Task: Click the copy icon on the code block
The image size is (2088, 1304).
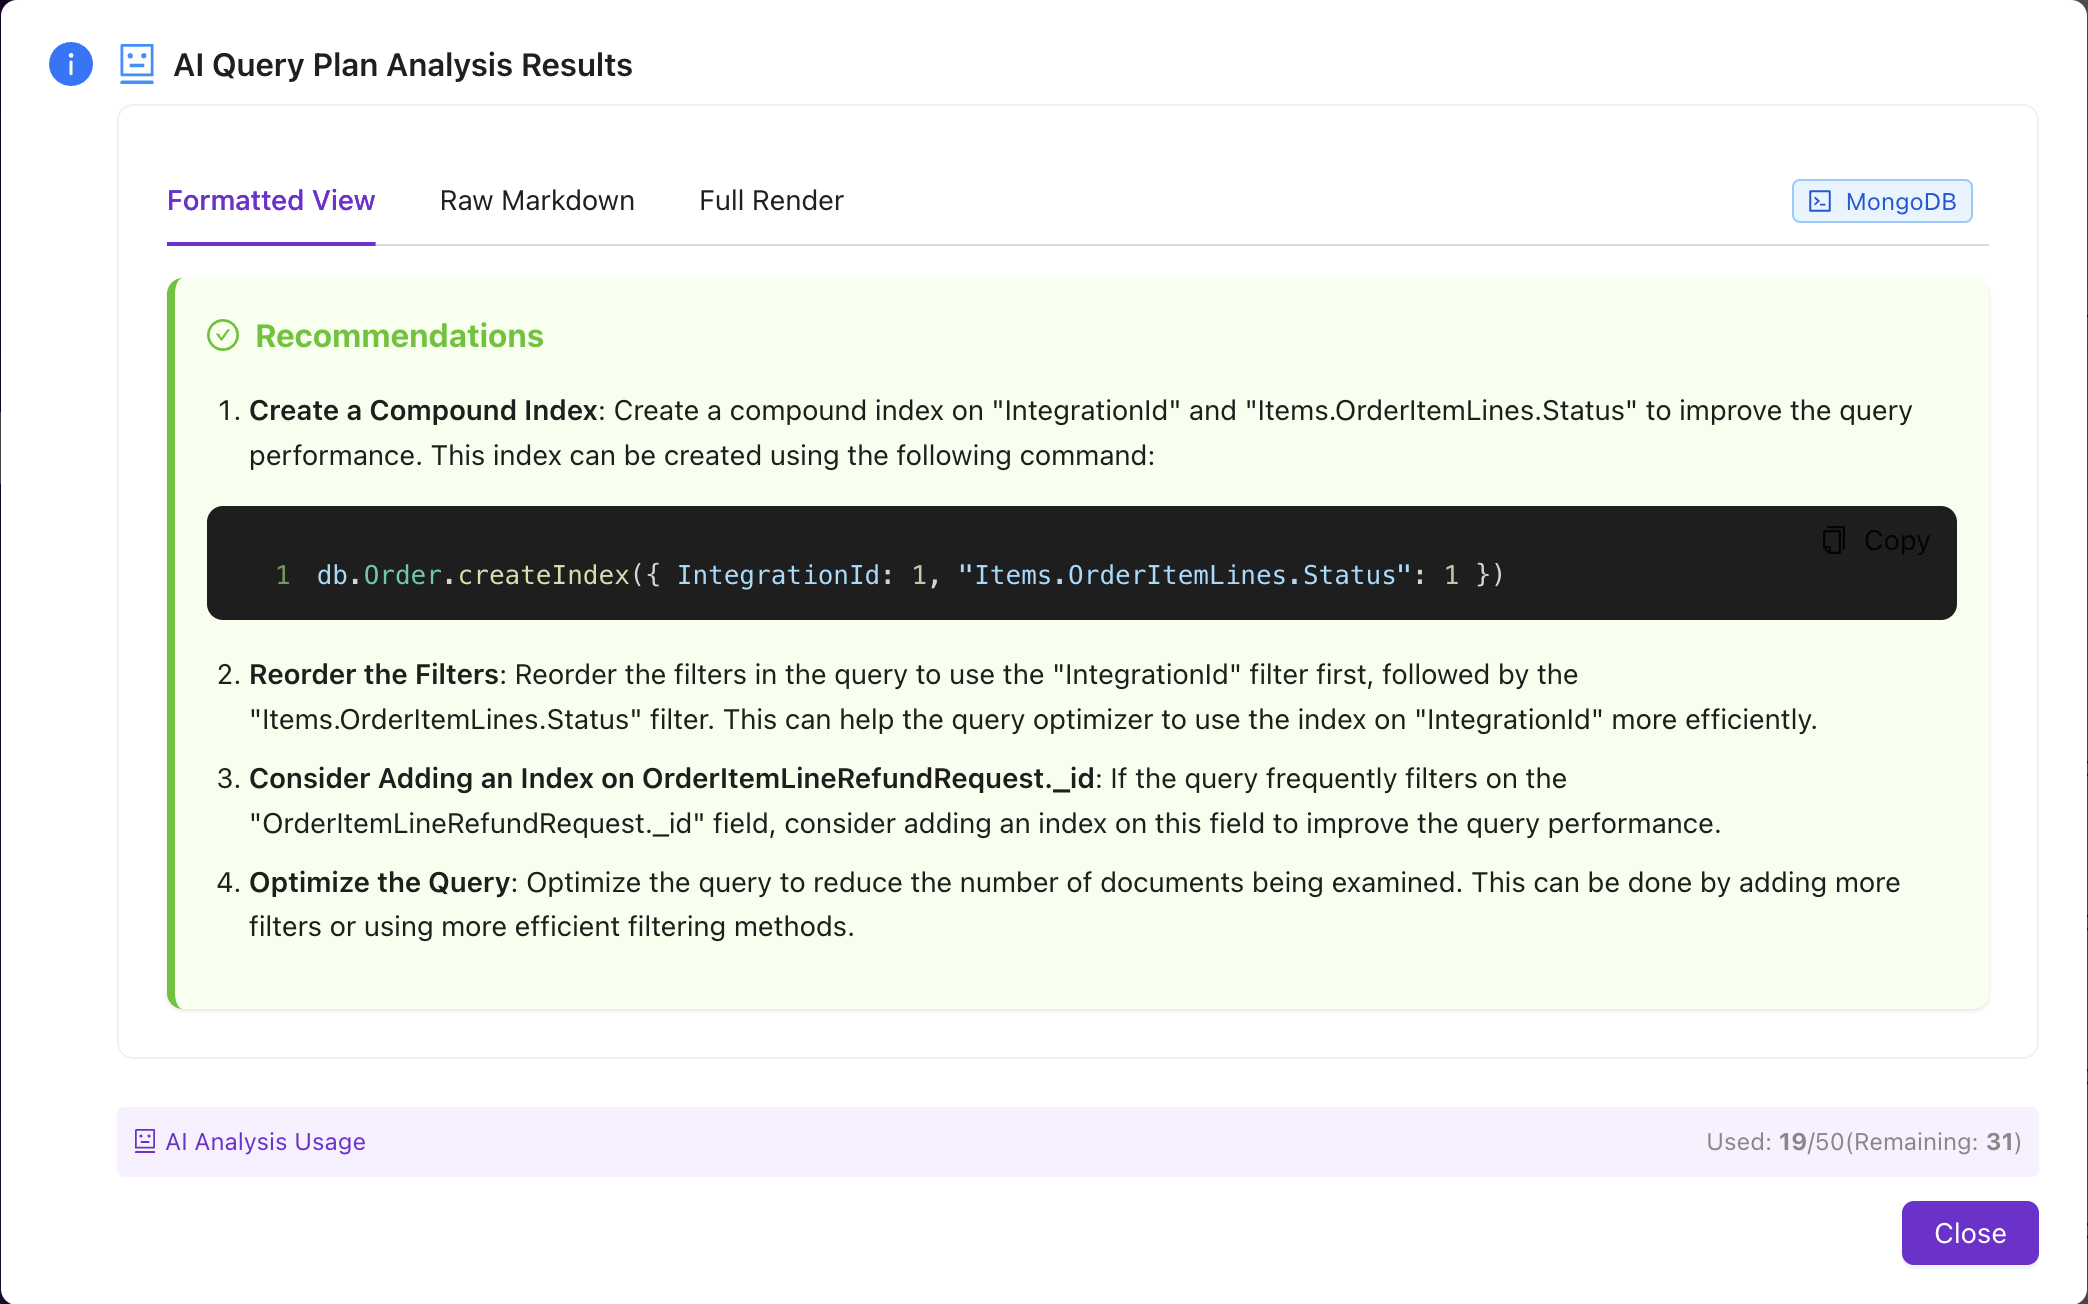Action: pos(1833,540)
